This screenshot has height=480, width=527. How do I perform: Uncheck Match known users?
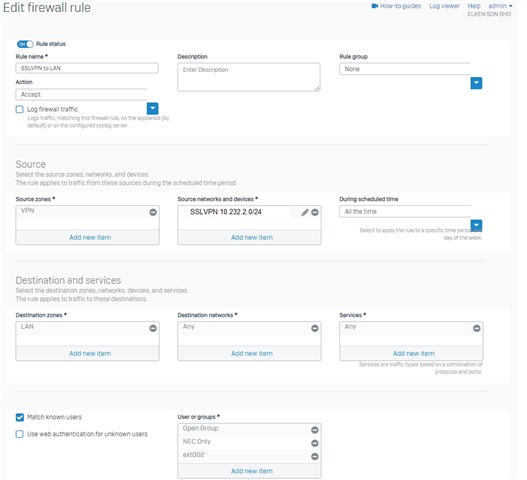click(x=19, y=417)
